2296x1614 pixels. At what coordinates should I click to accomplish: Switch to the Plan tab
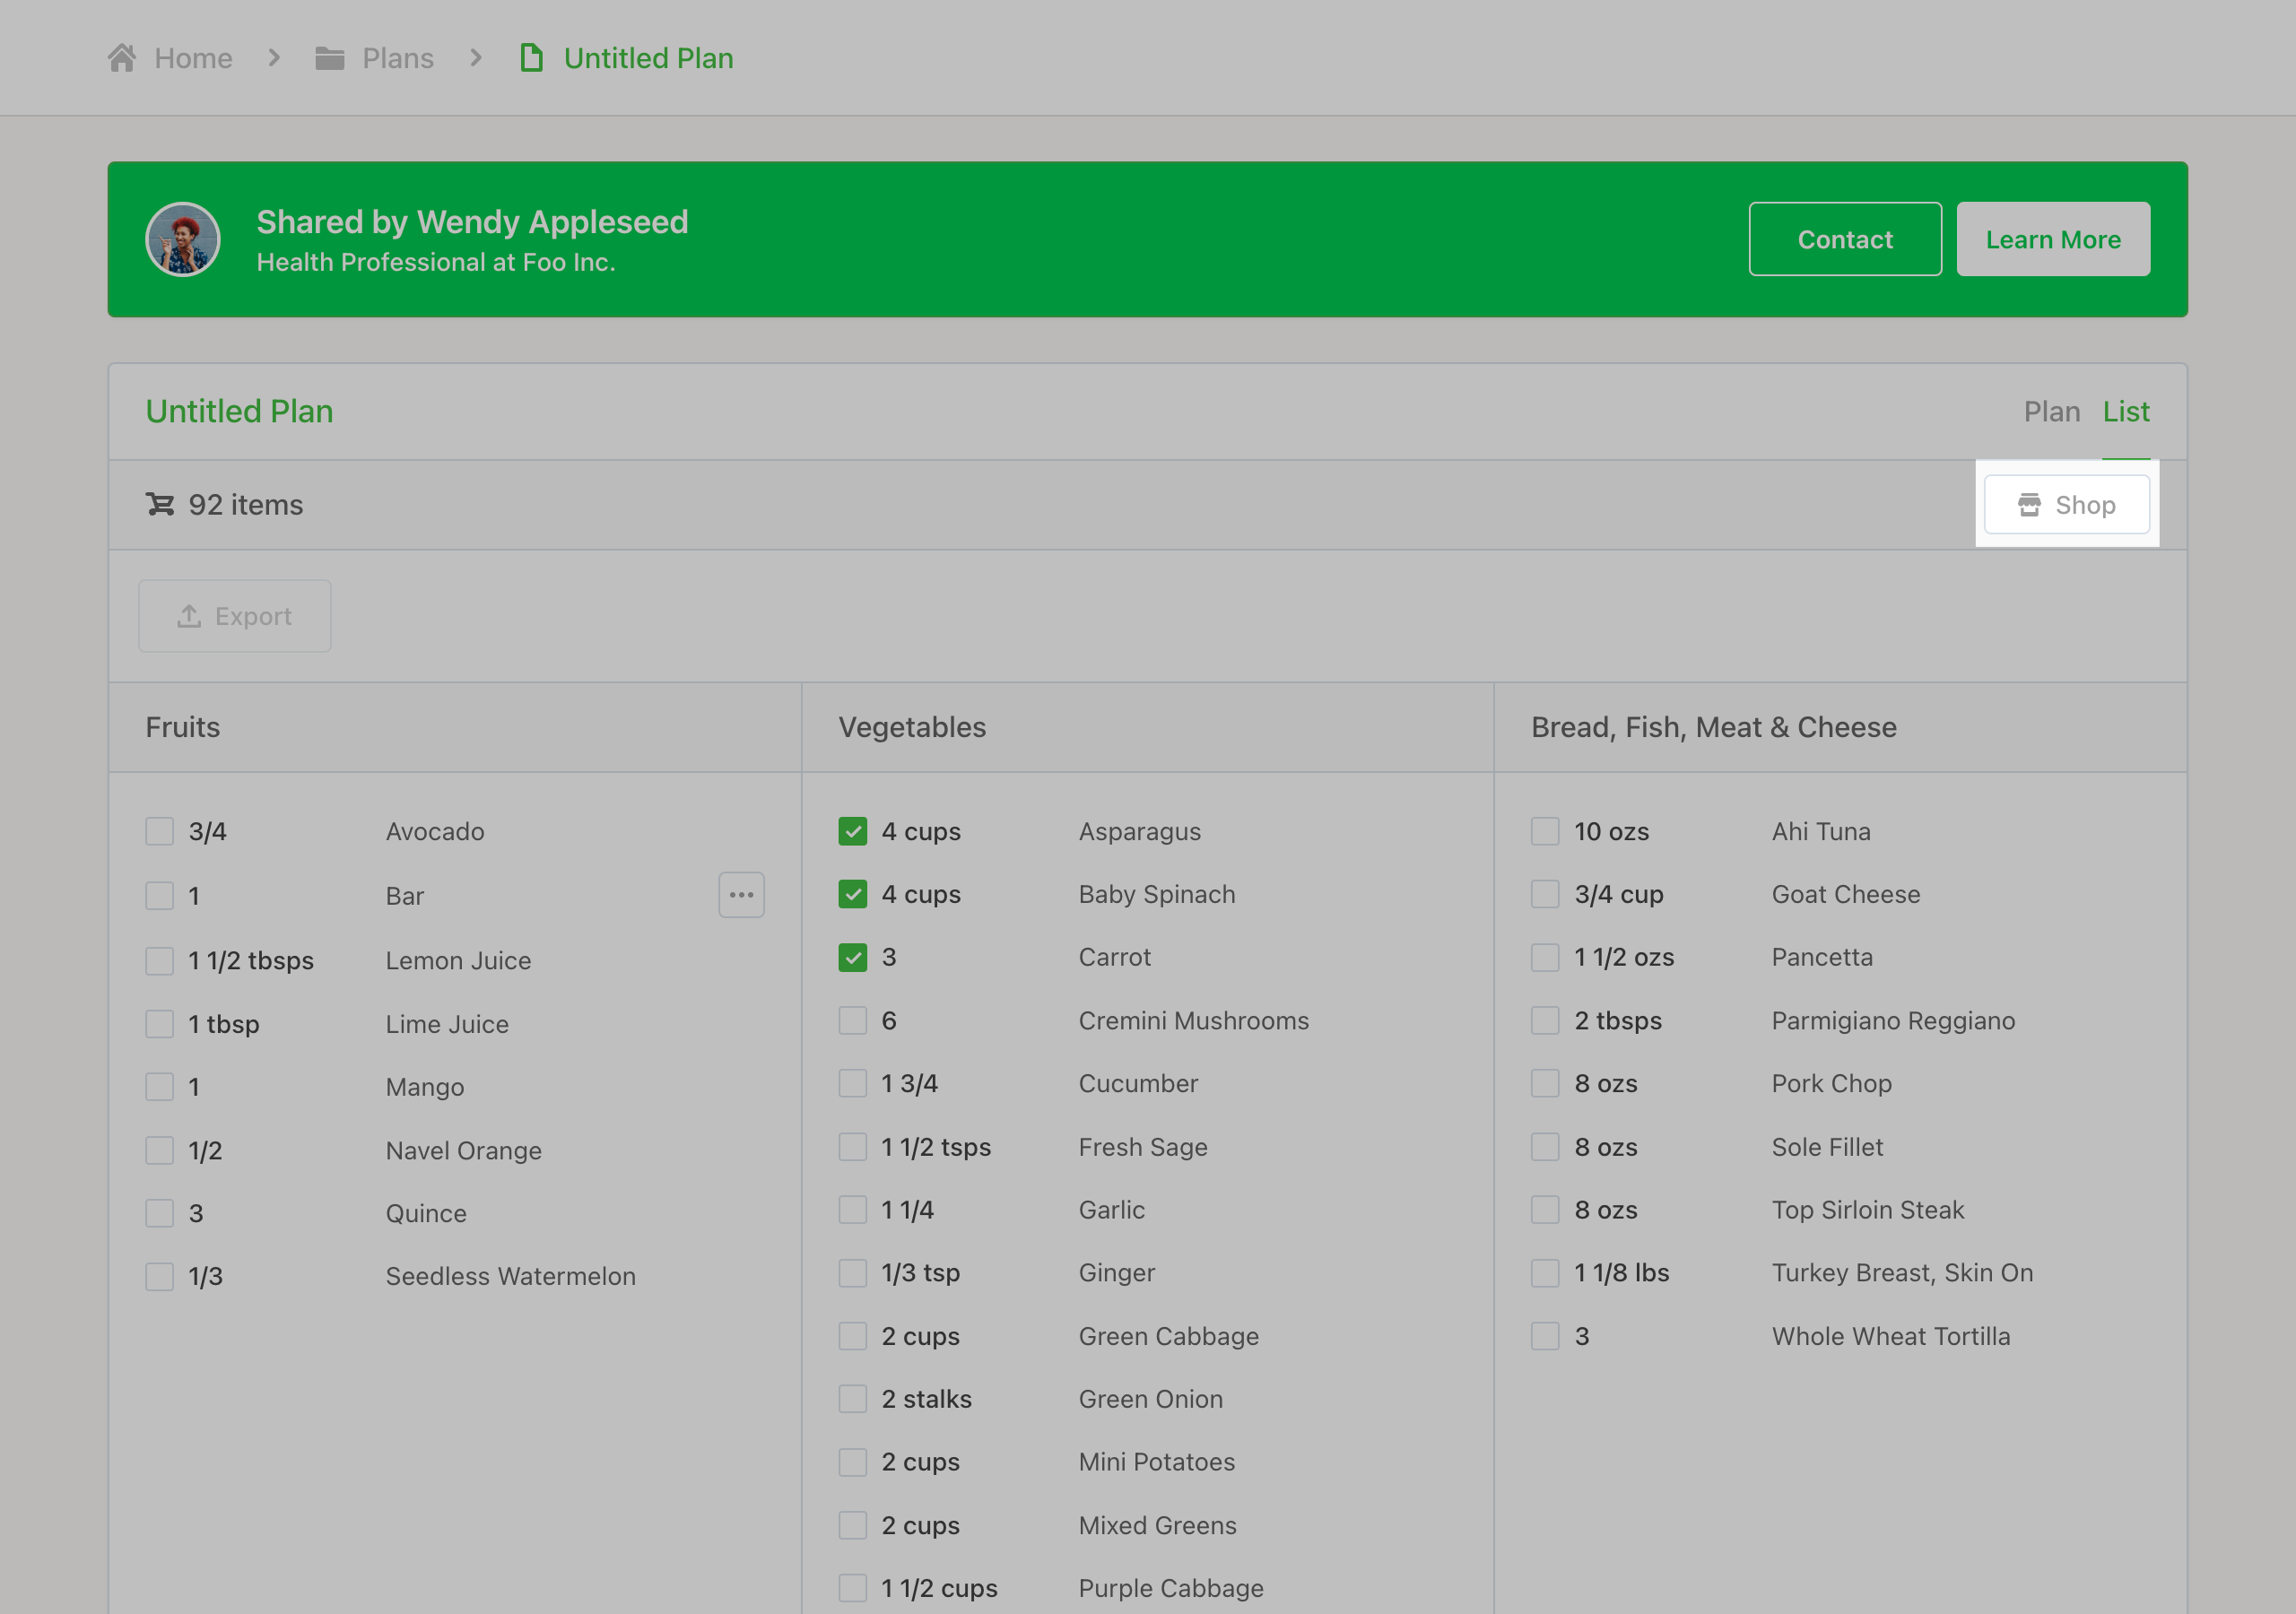(x=2051, y=412)
